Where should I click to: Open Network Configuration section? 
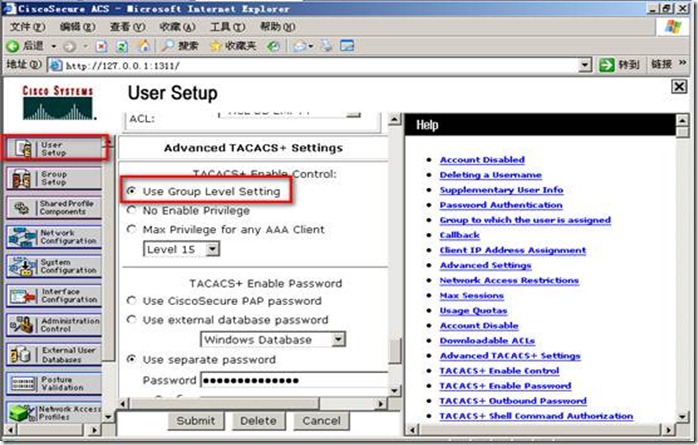(x=54, y=237)
